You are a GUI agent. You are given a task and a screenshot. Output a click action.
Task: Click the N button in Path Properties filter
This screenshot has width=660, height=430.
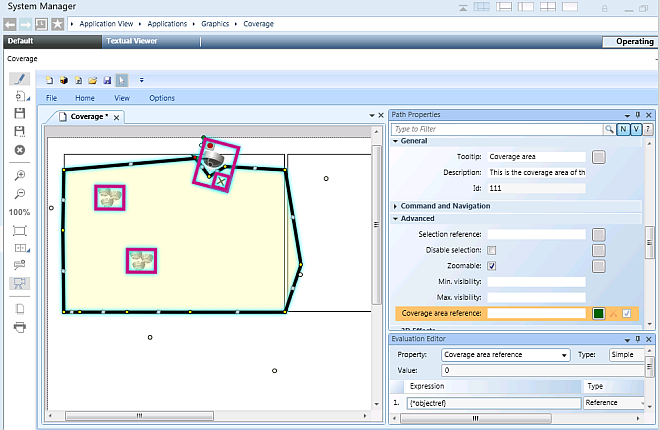(x=623, y=129)
